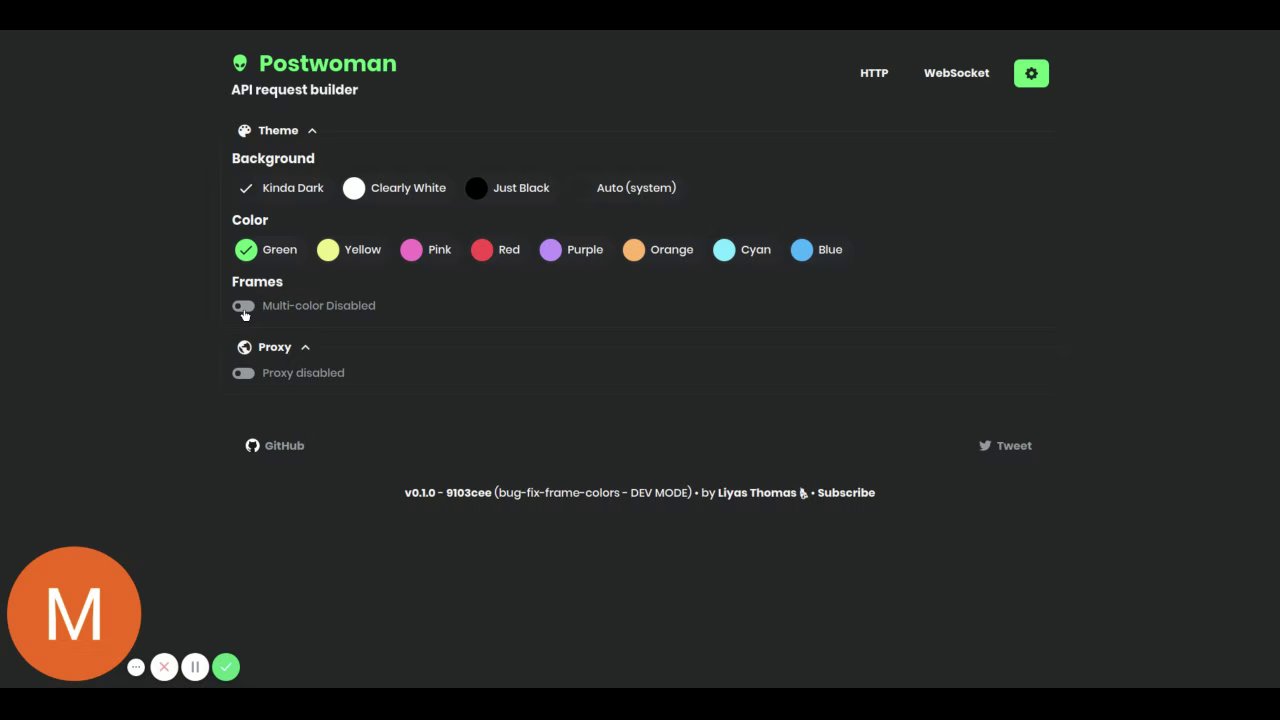The width and height of the screenshot is (1280, 720).
Task: Click the Theme palette icon
Action: pos(244,131)
